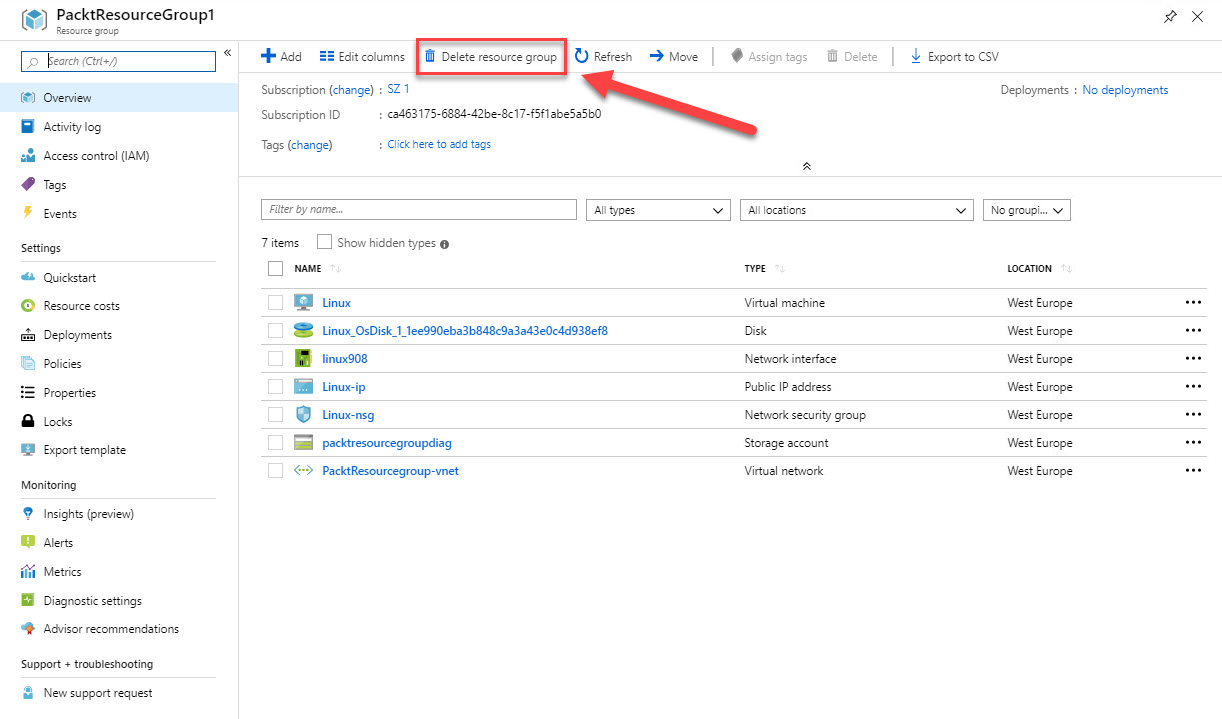Screen dimensions: 1222x719
Task: Open more options for Linux_OsDisk row
Action: pos(1192,330)
